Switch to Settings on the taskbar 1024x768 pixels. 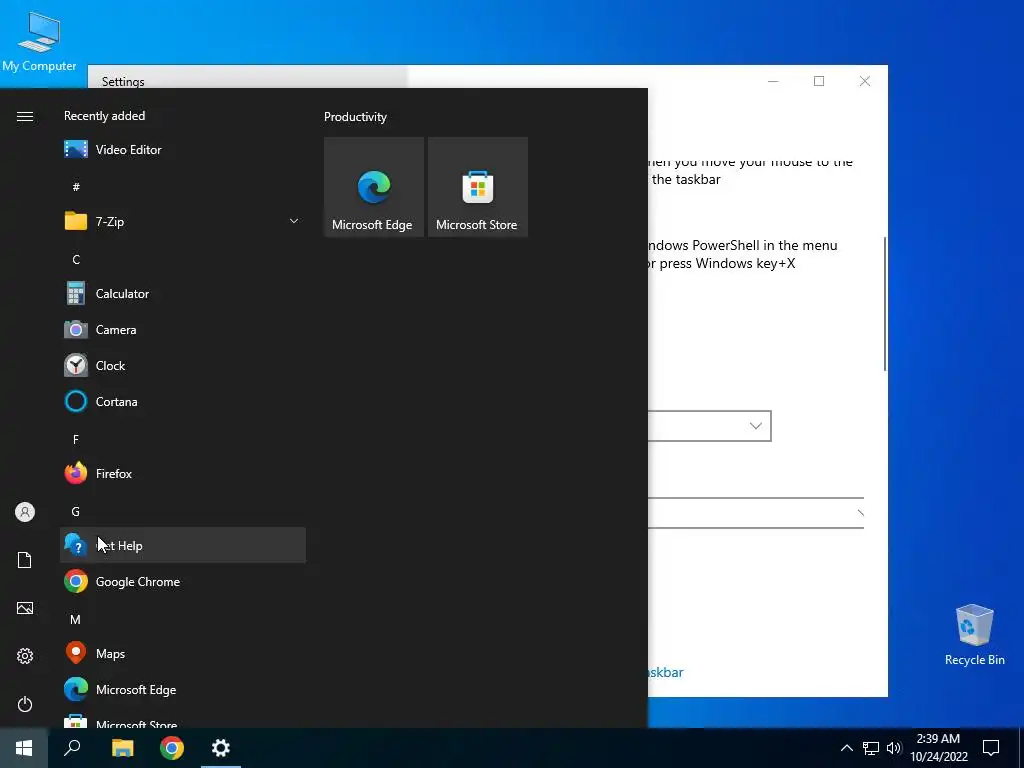point(221,748)
